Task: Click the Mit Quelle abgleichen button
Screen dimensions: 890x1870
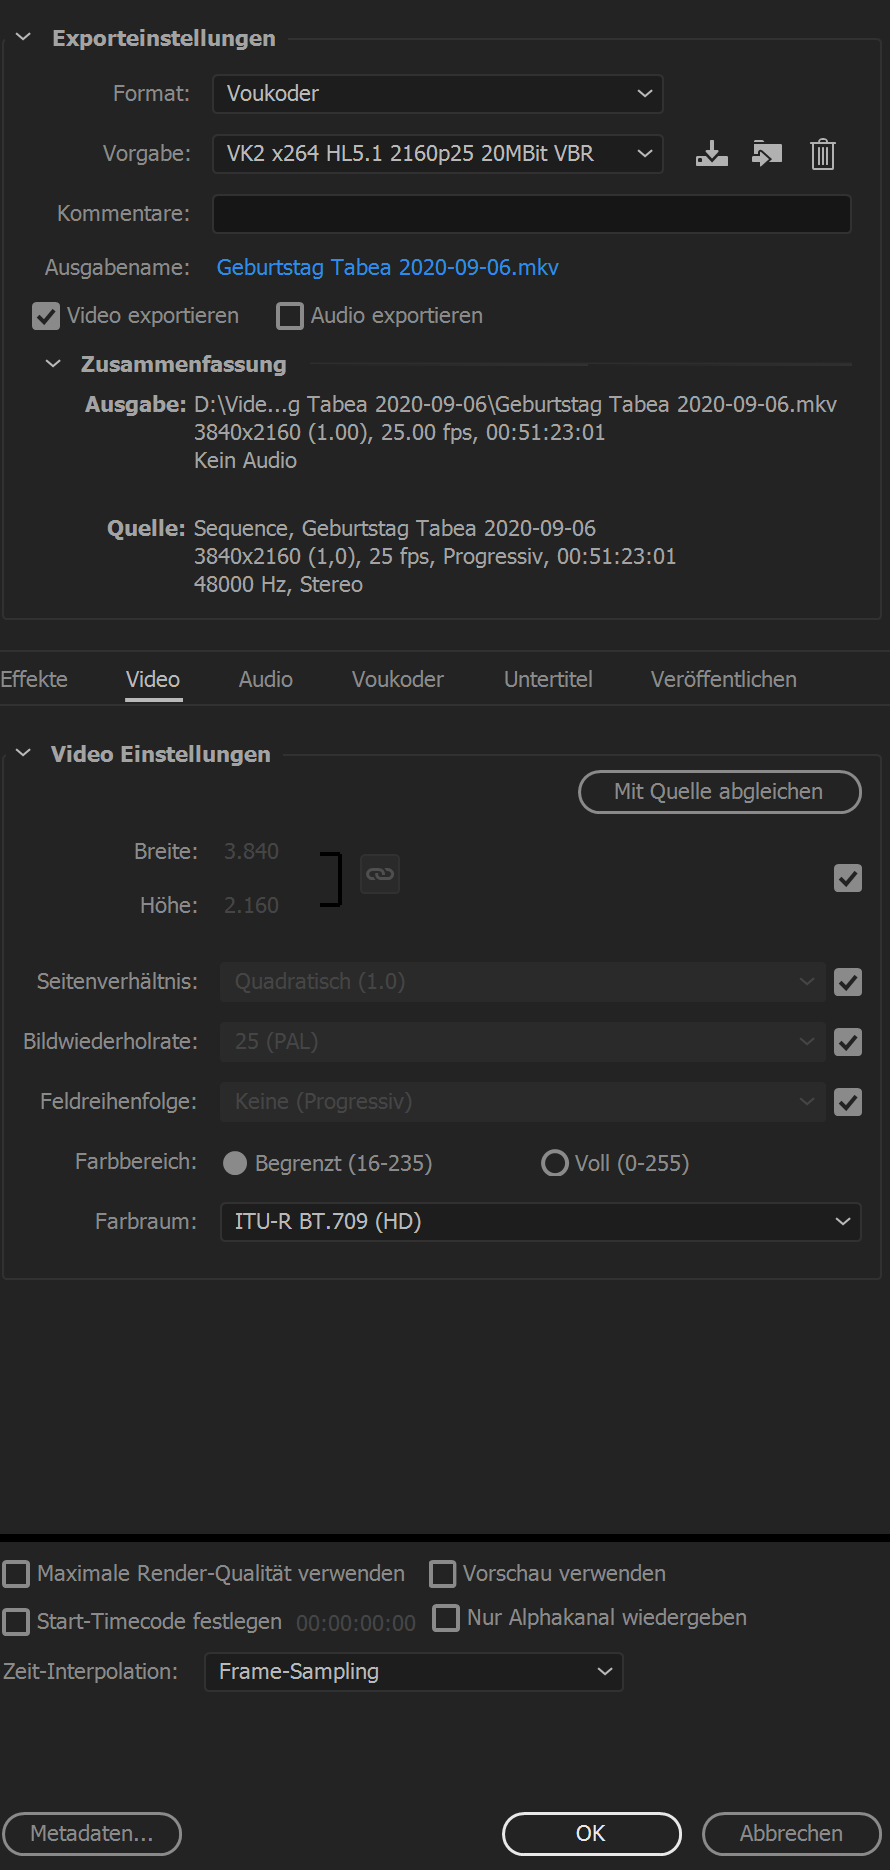Action: (x=719, y=792)
